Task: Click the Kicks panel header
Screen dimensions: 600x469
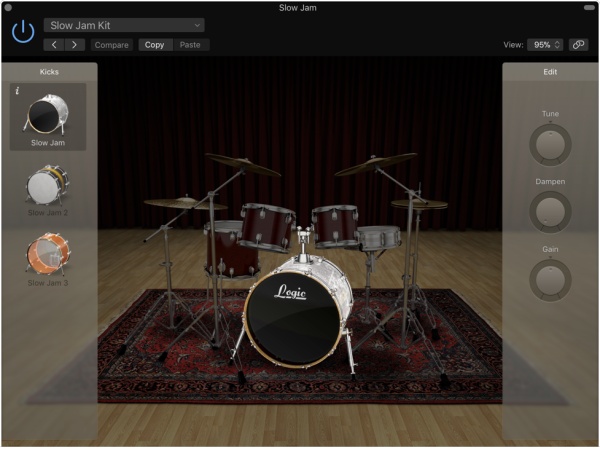Action: (49, 72)
